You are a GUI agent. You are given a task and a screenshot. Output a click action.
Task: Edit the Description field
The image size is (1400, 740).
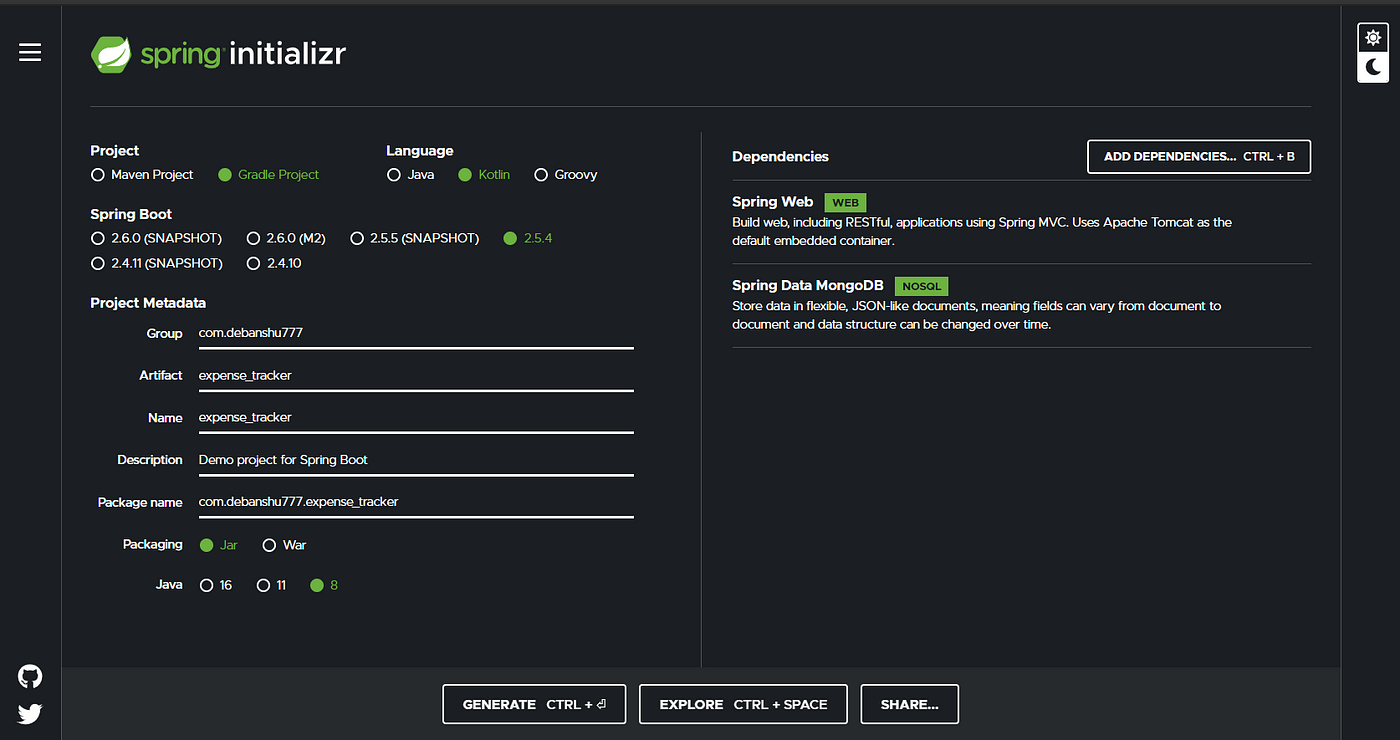click(416, 460)
